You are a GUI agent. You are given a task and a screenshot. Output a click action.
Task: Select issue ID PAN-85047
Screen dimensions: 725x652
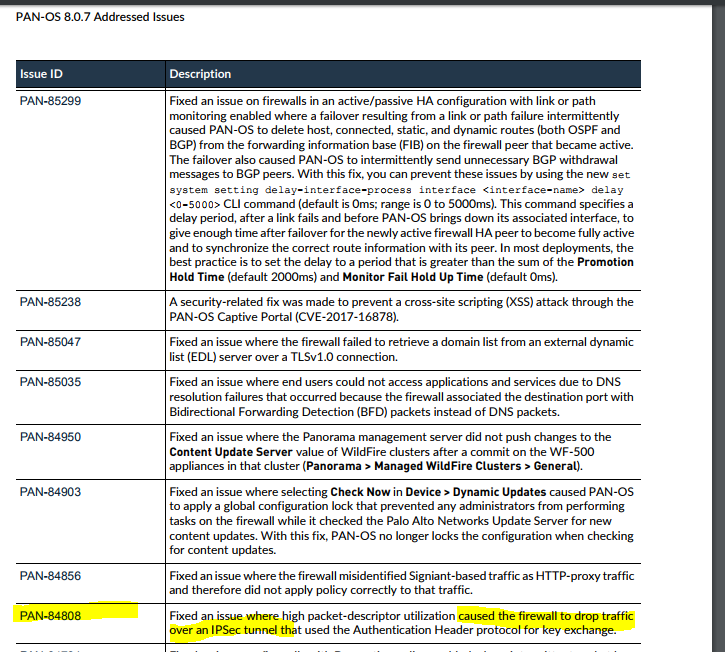tap(50, 342)
